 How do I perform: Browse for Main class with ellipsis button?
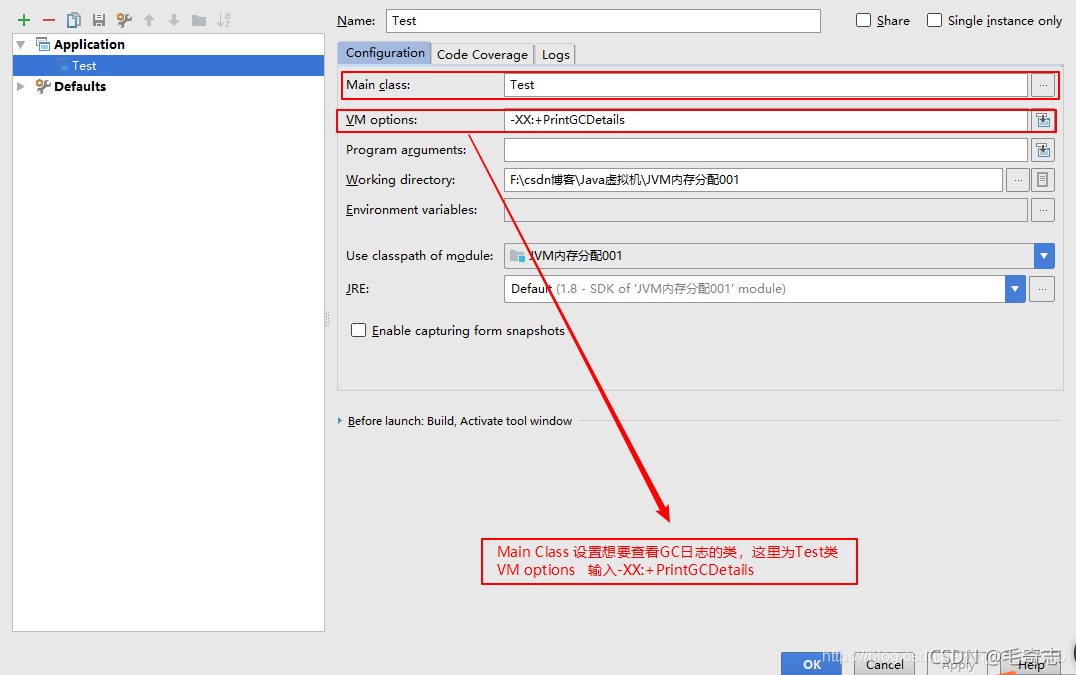click(1043, 85)
